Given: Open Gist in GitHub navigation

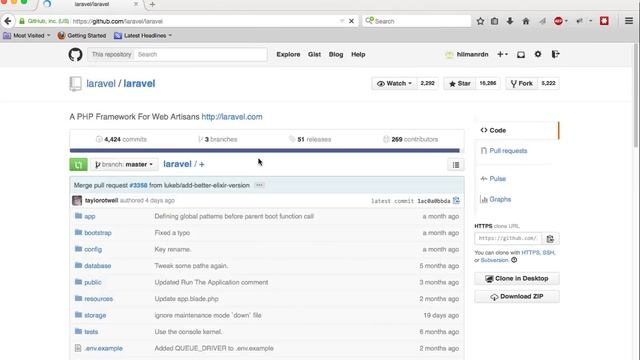Looking at the screenshot, I should [x=314, y=54].
